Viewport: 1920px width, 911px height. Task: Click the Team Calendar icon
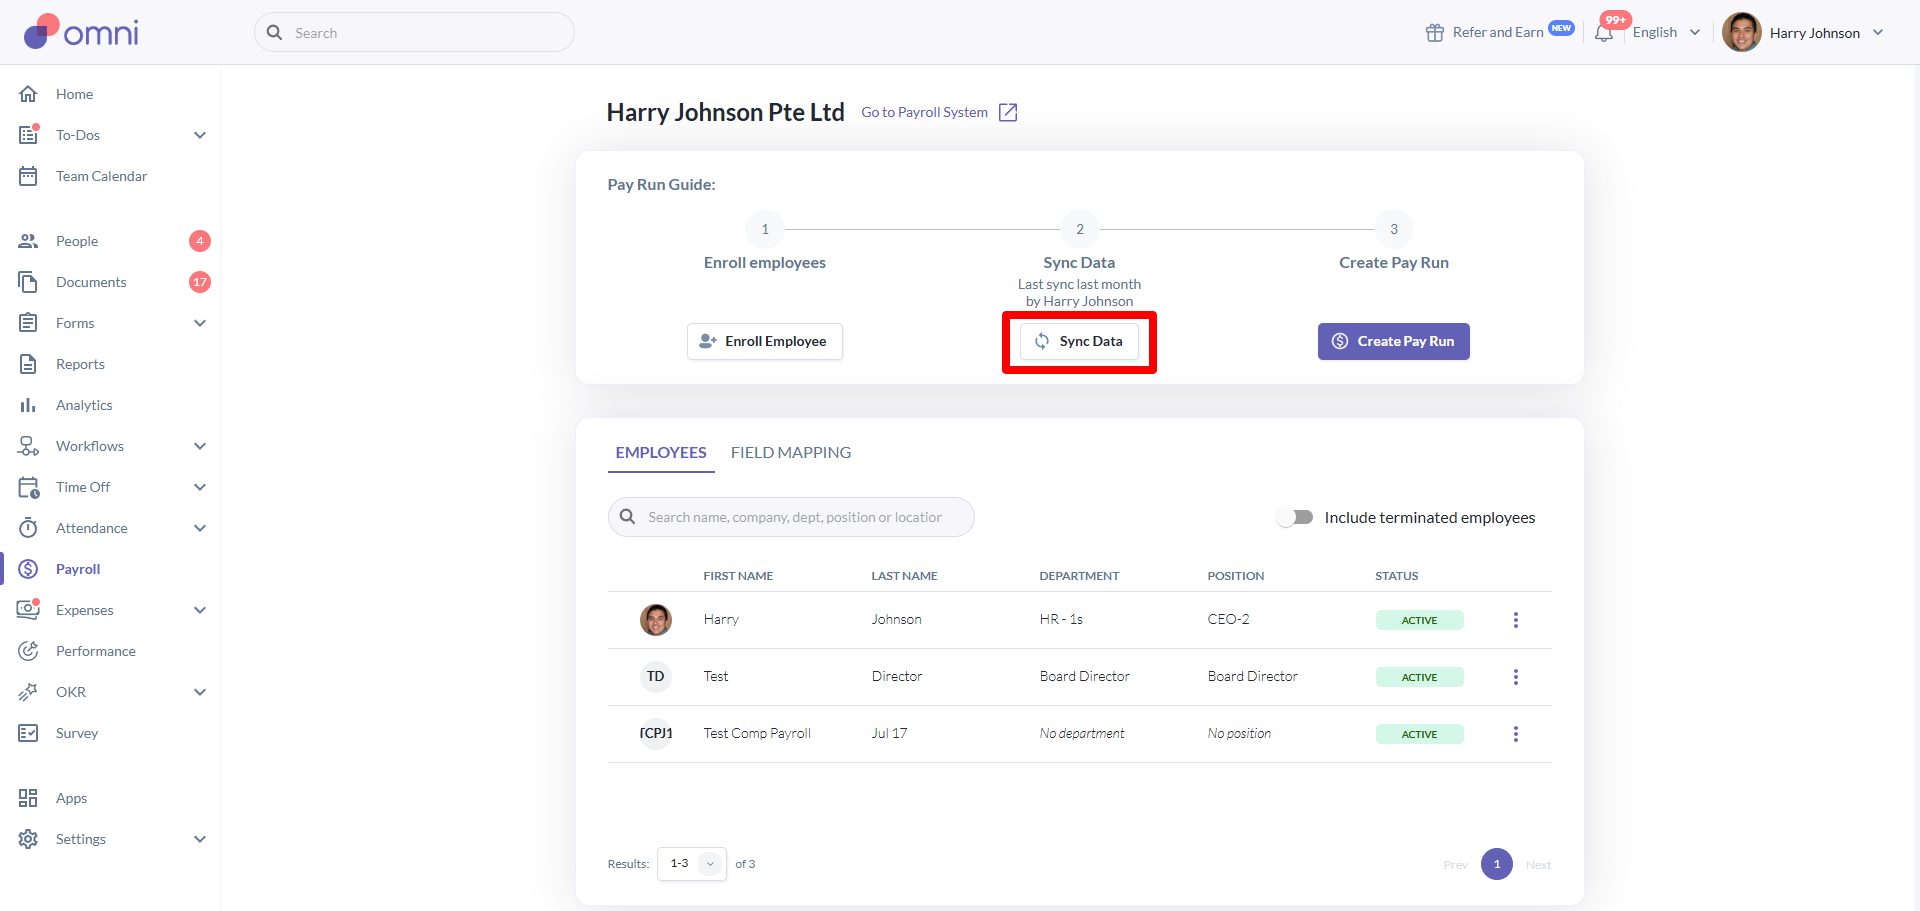click(x=28, y=176)
